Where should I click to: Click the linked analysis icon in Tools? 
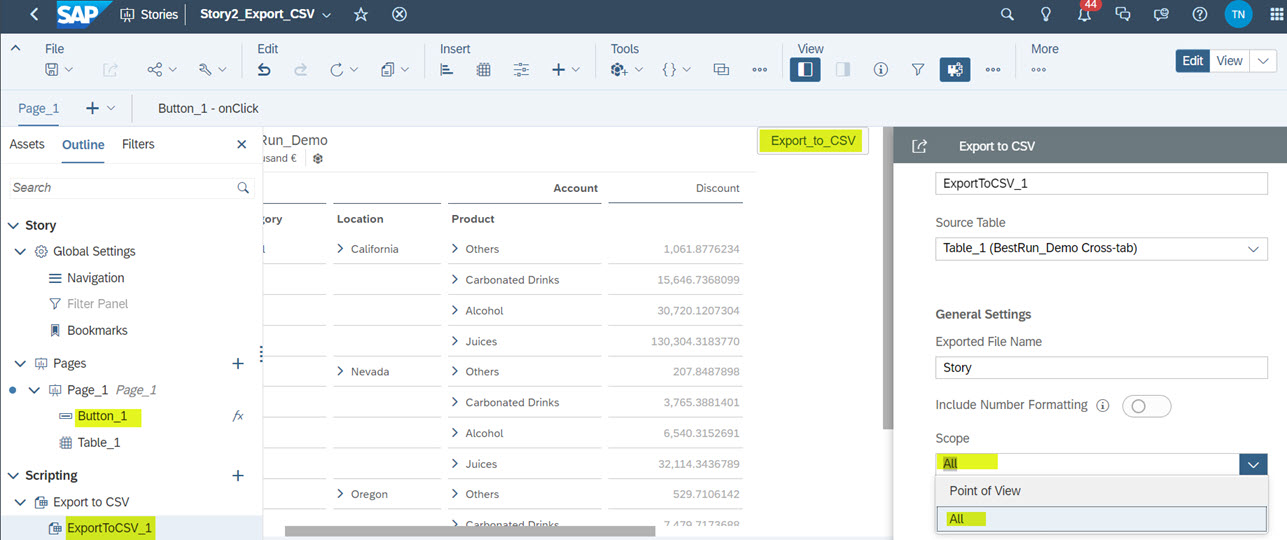[x=721, y=69]
